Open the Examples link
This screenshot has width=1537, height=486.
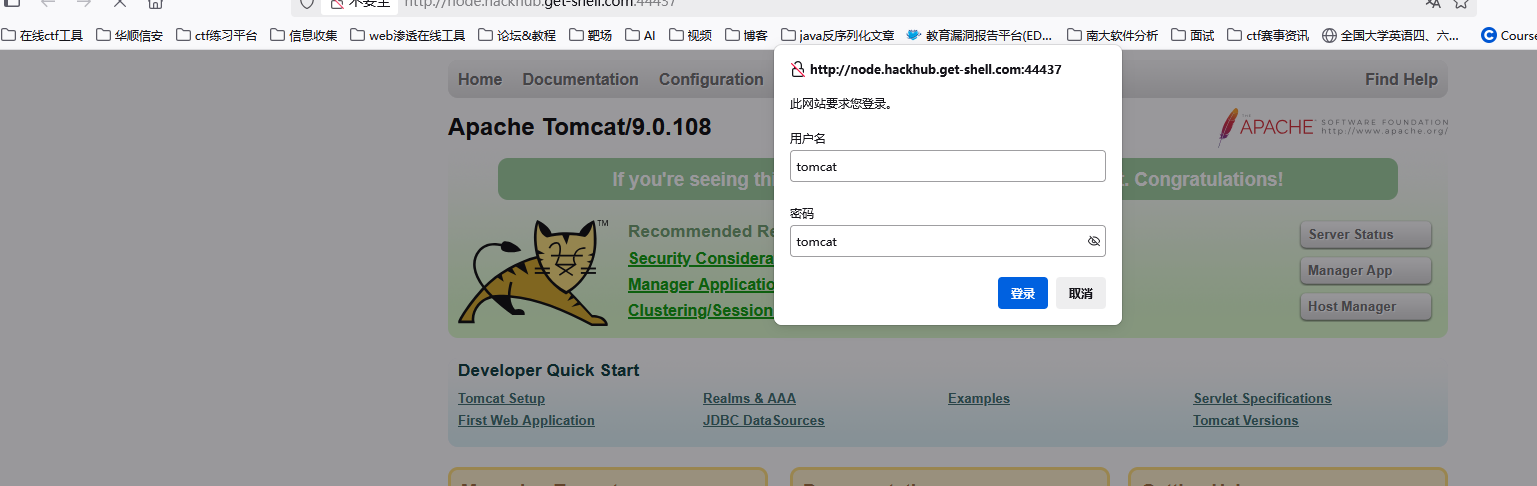pos(979,398)
